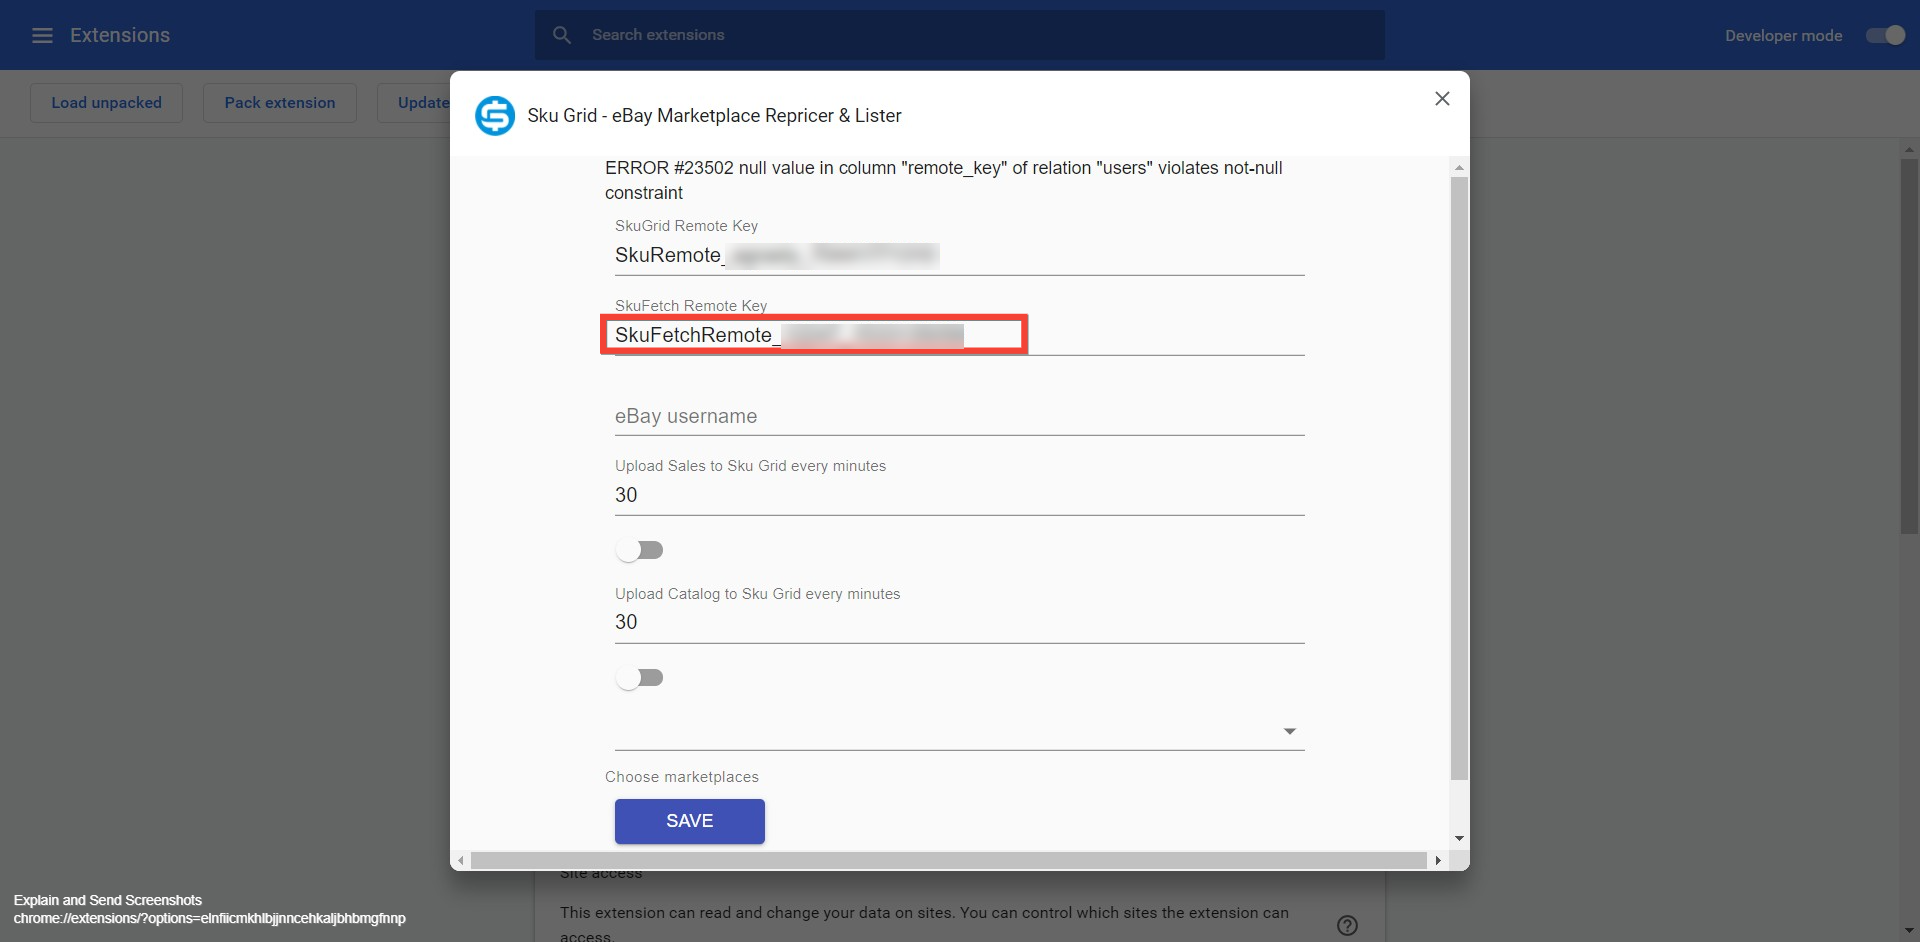Click page scrollbar down arrow
Screen dimensions: 1920x942
[x=1909, y=932]
